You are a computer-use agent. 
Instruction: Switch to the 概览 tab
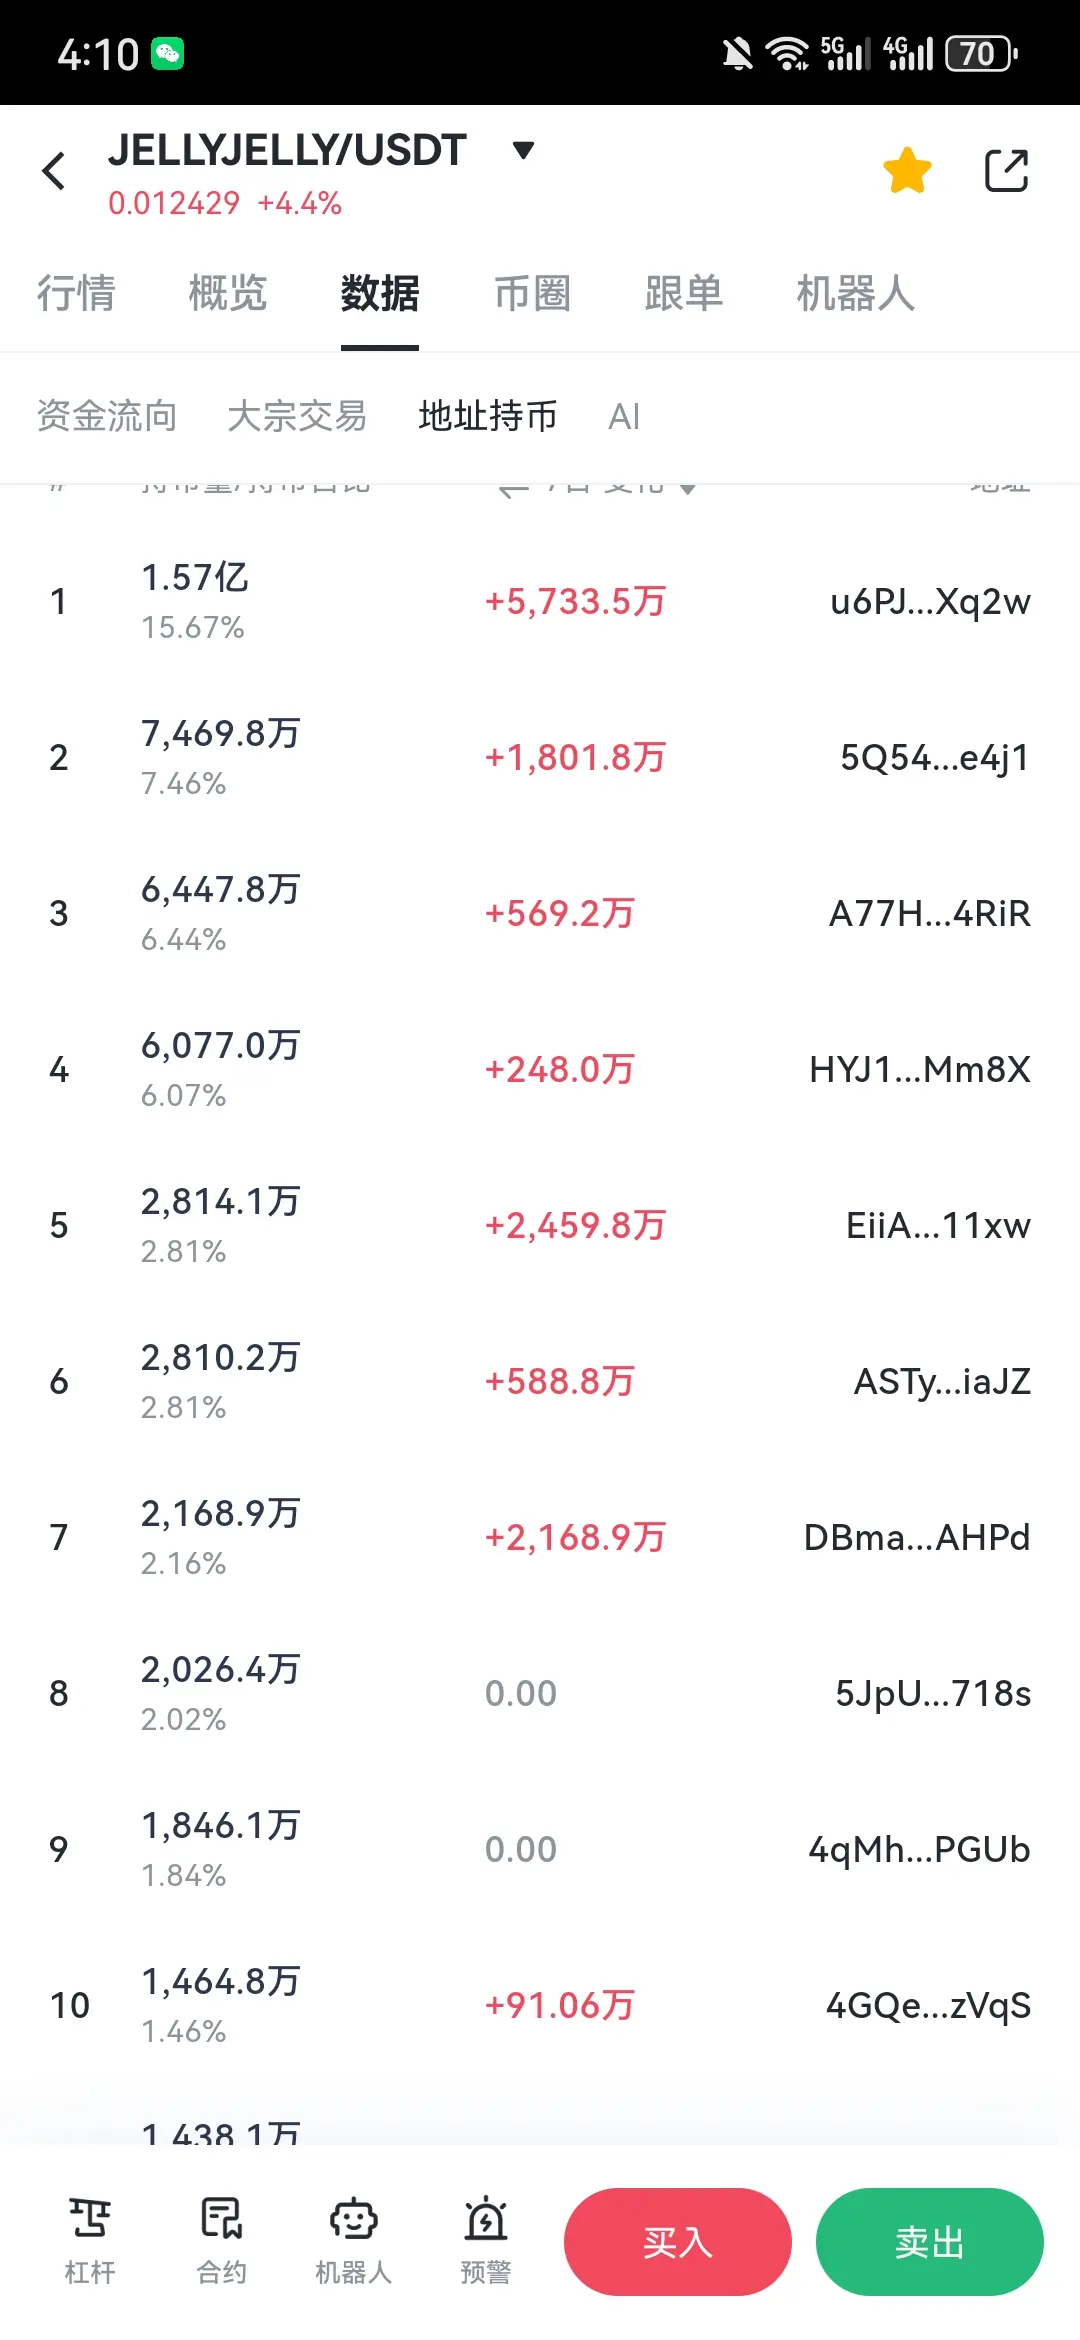click(x=228, y=294)
